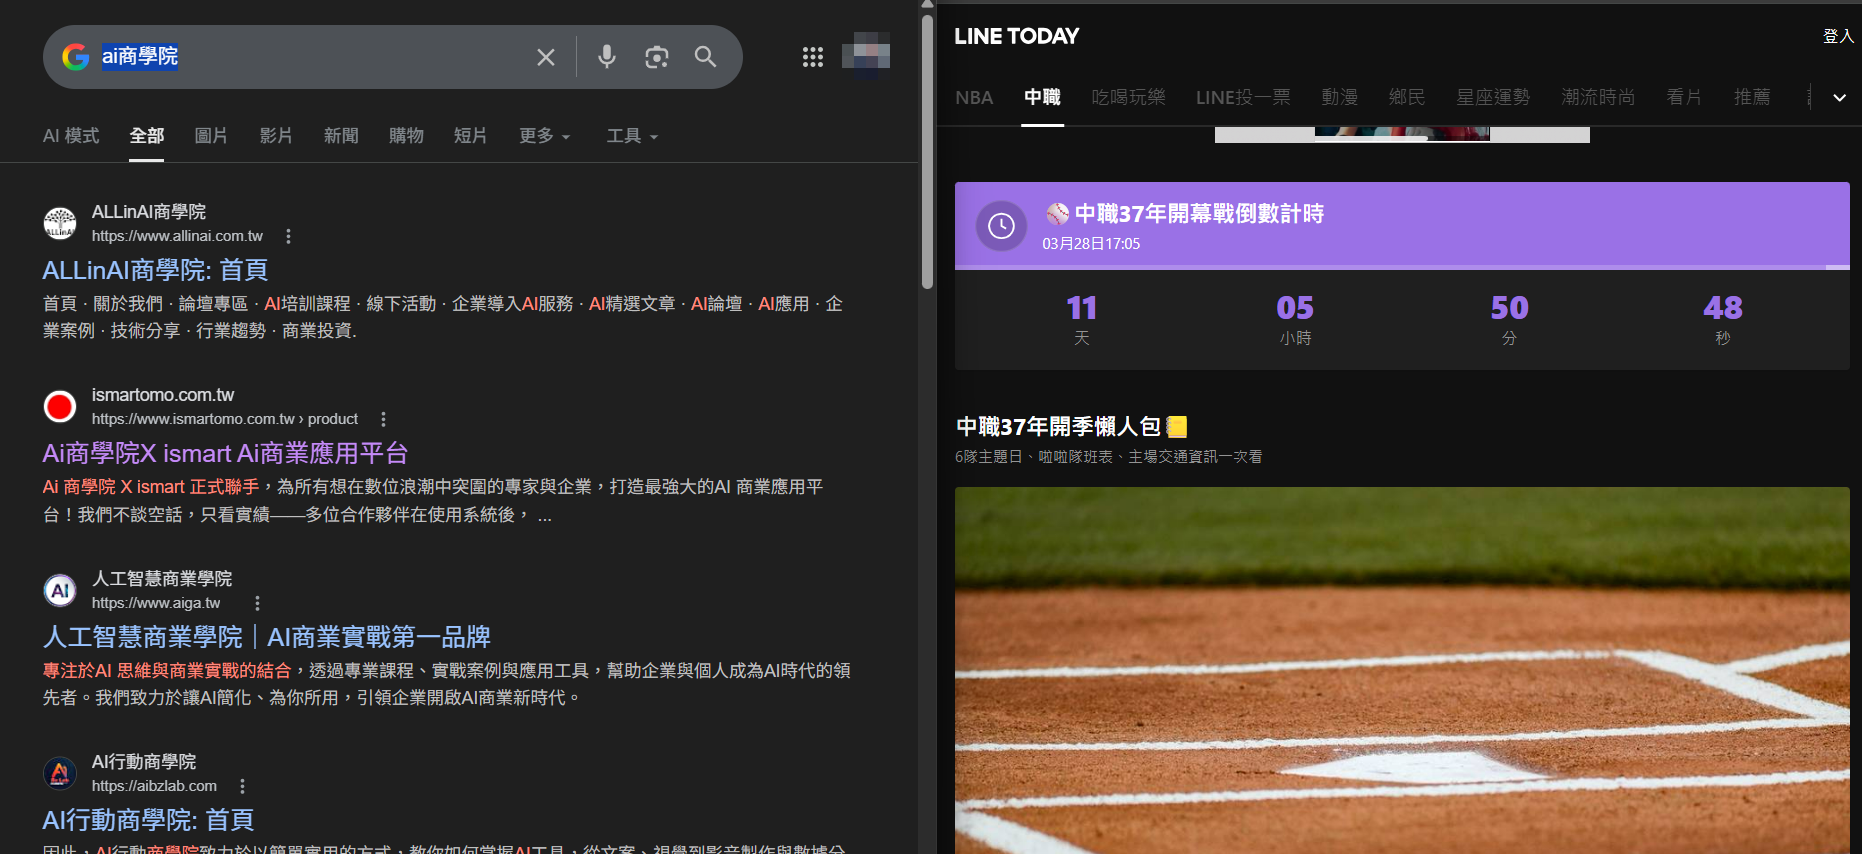Clear the search box text
Viewport: 1862px width, 854px height.
click(545, 57)
